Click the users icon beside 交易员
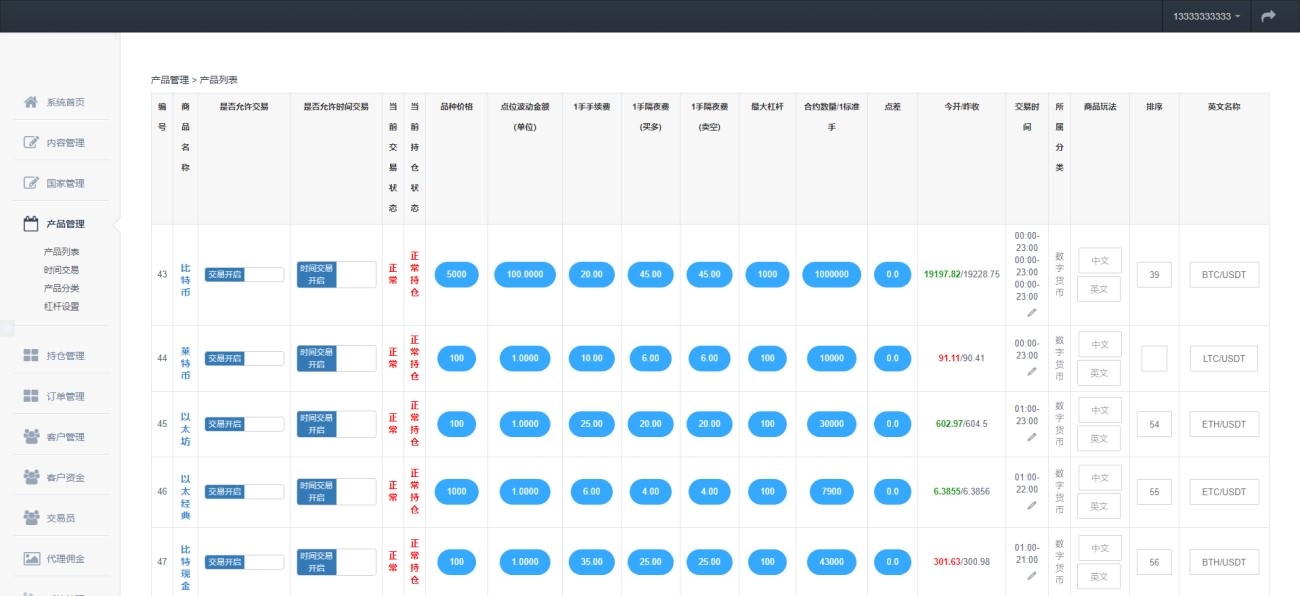The width and height of the screenshot is (1300, 596). [31, 517]
